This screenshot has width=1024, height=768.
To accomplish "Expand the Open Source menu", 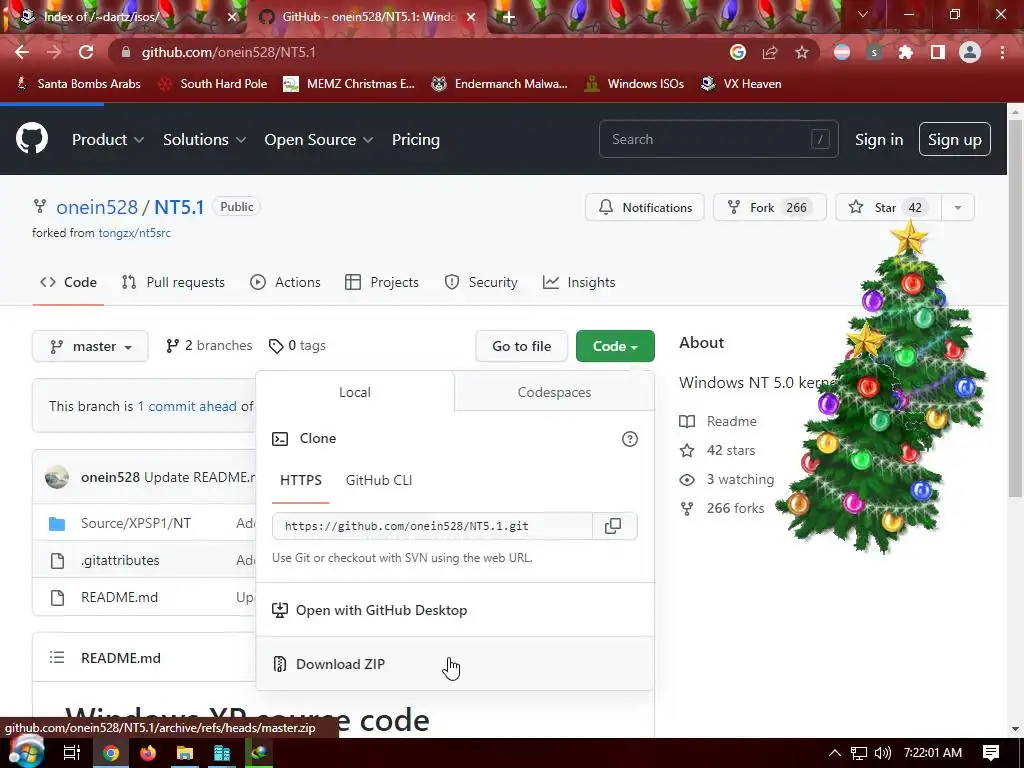I will coord(319,140).
